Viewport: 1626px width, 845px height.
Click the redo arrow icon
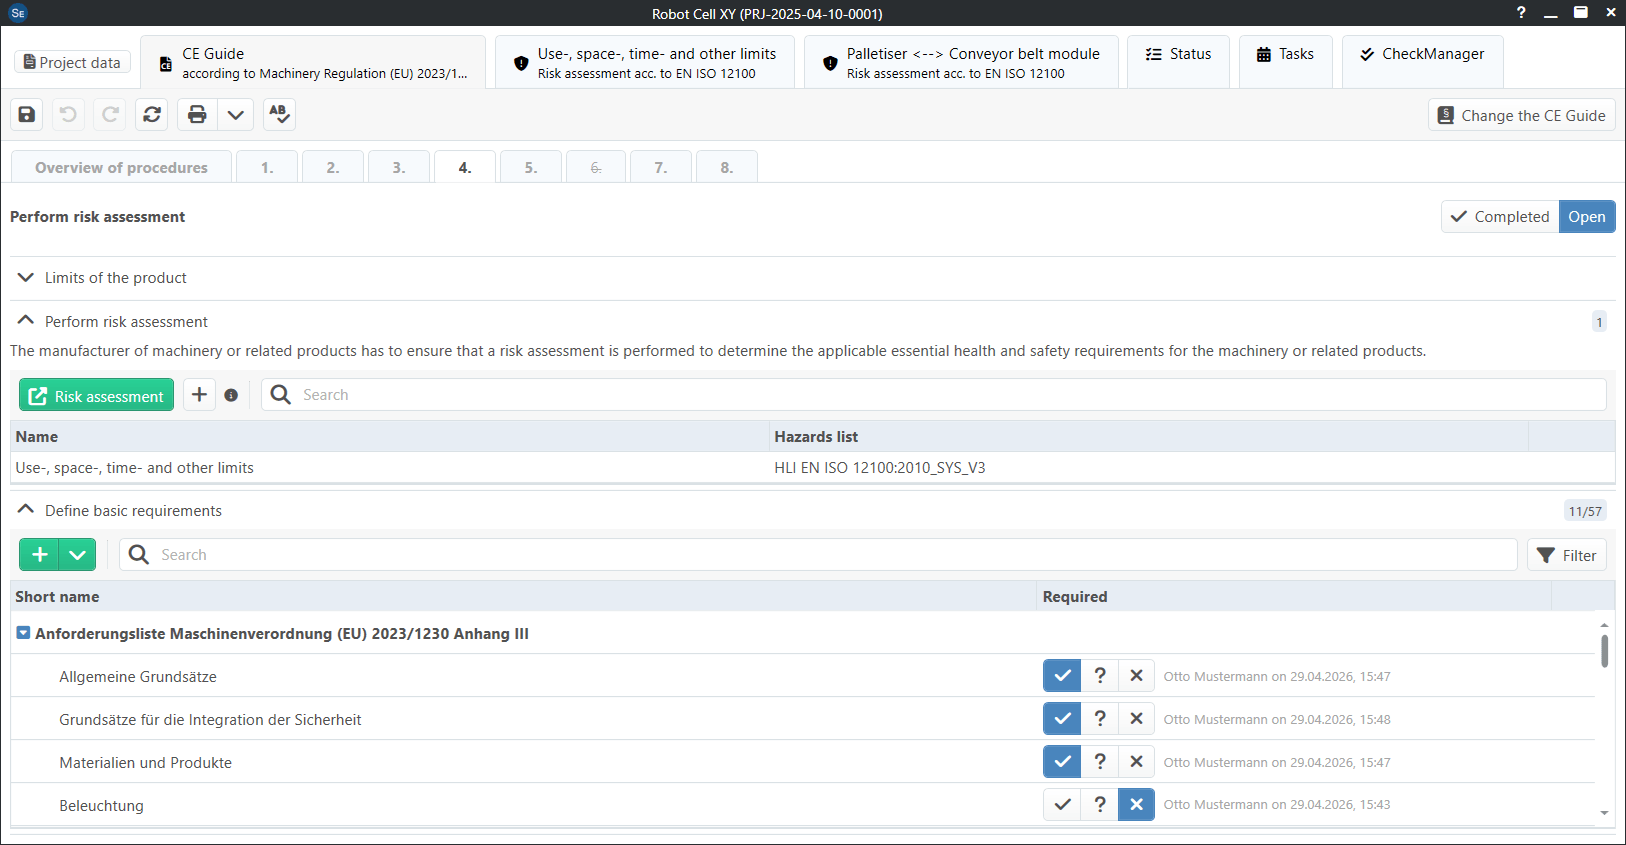[110, 114]
